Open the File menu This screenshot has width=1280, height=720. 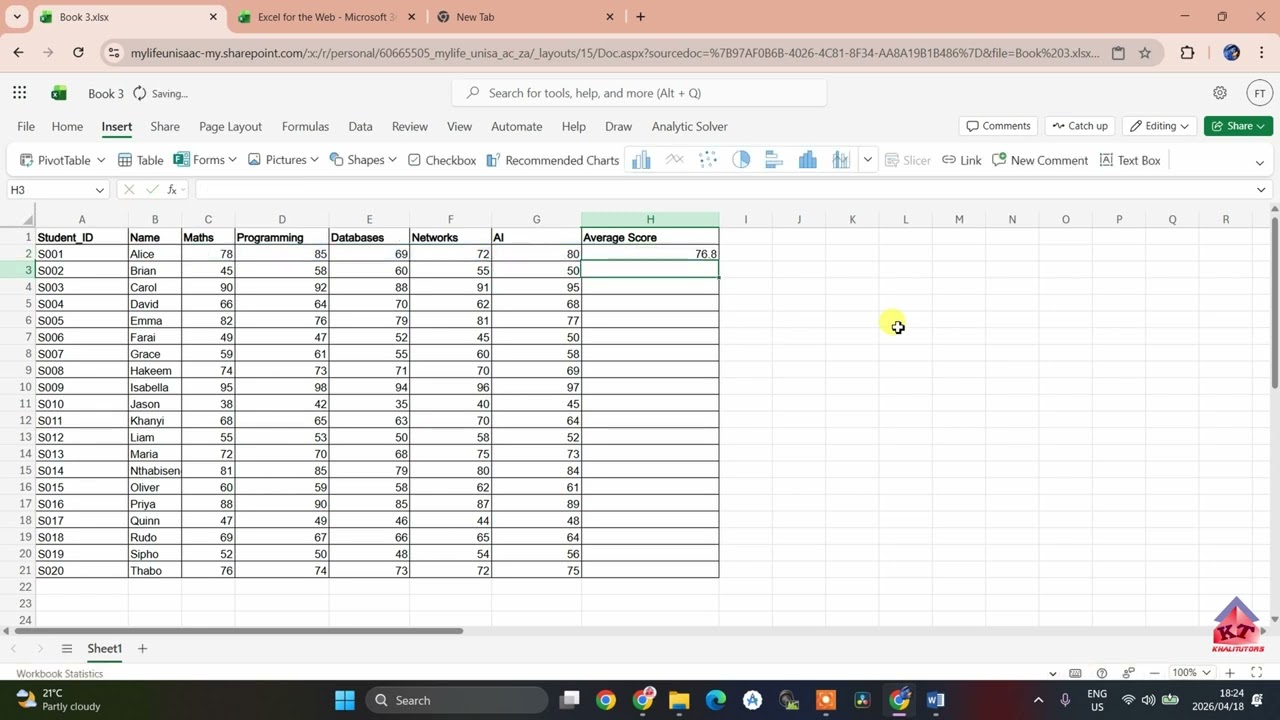(26, 126)
